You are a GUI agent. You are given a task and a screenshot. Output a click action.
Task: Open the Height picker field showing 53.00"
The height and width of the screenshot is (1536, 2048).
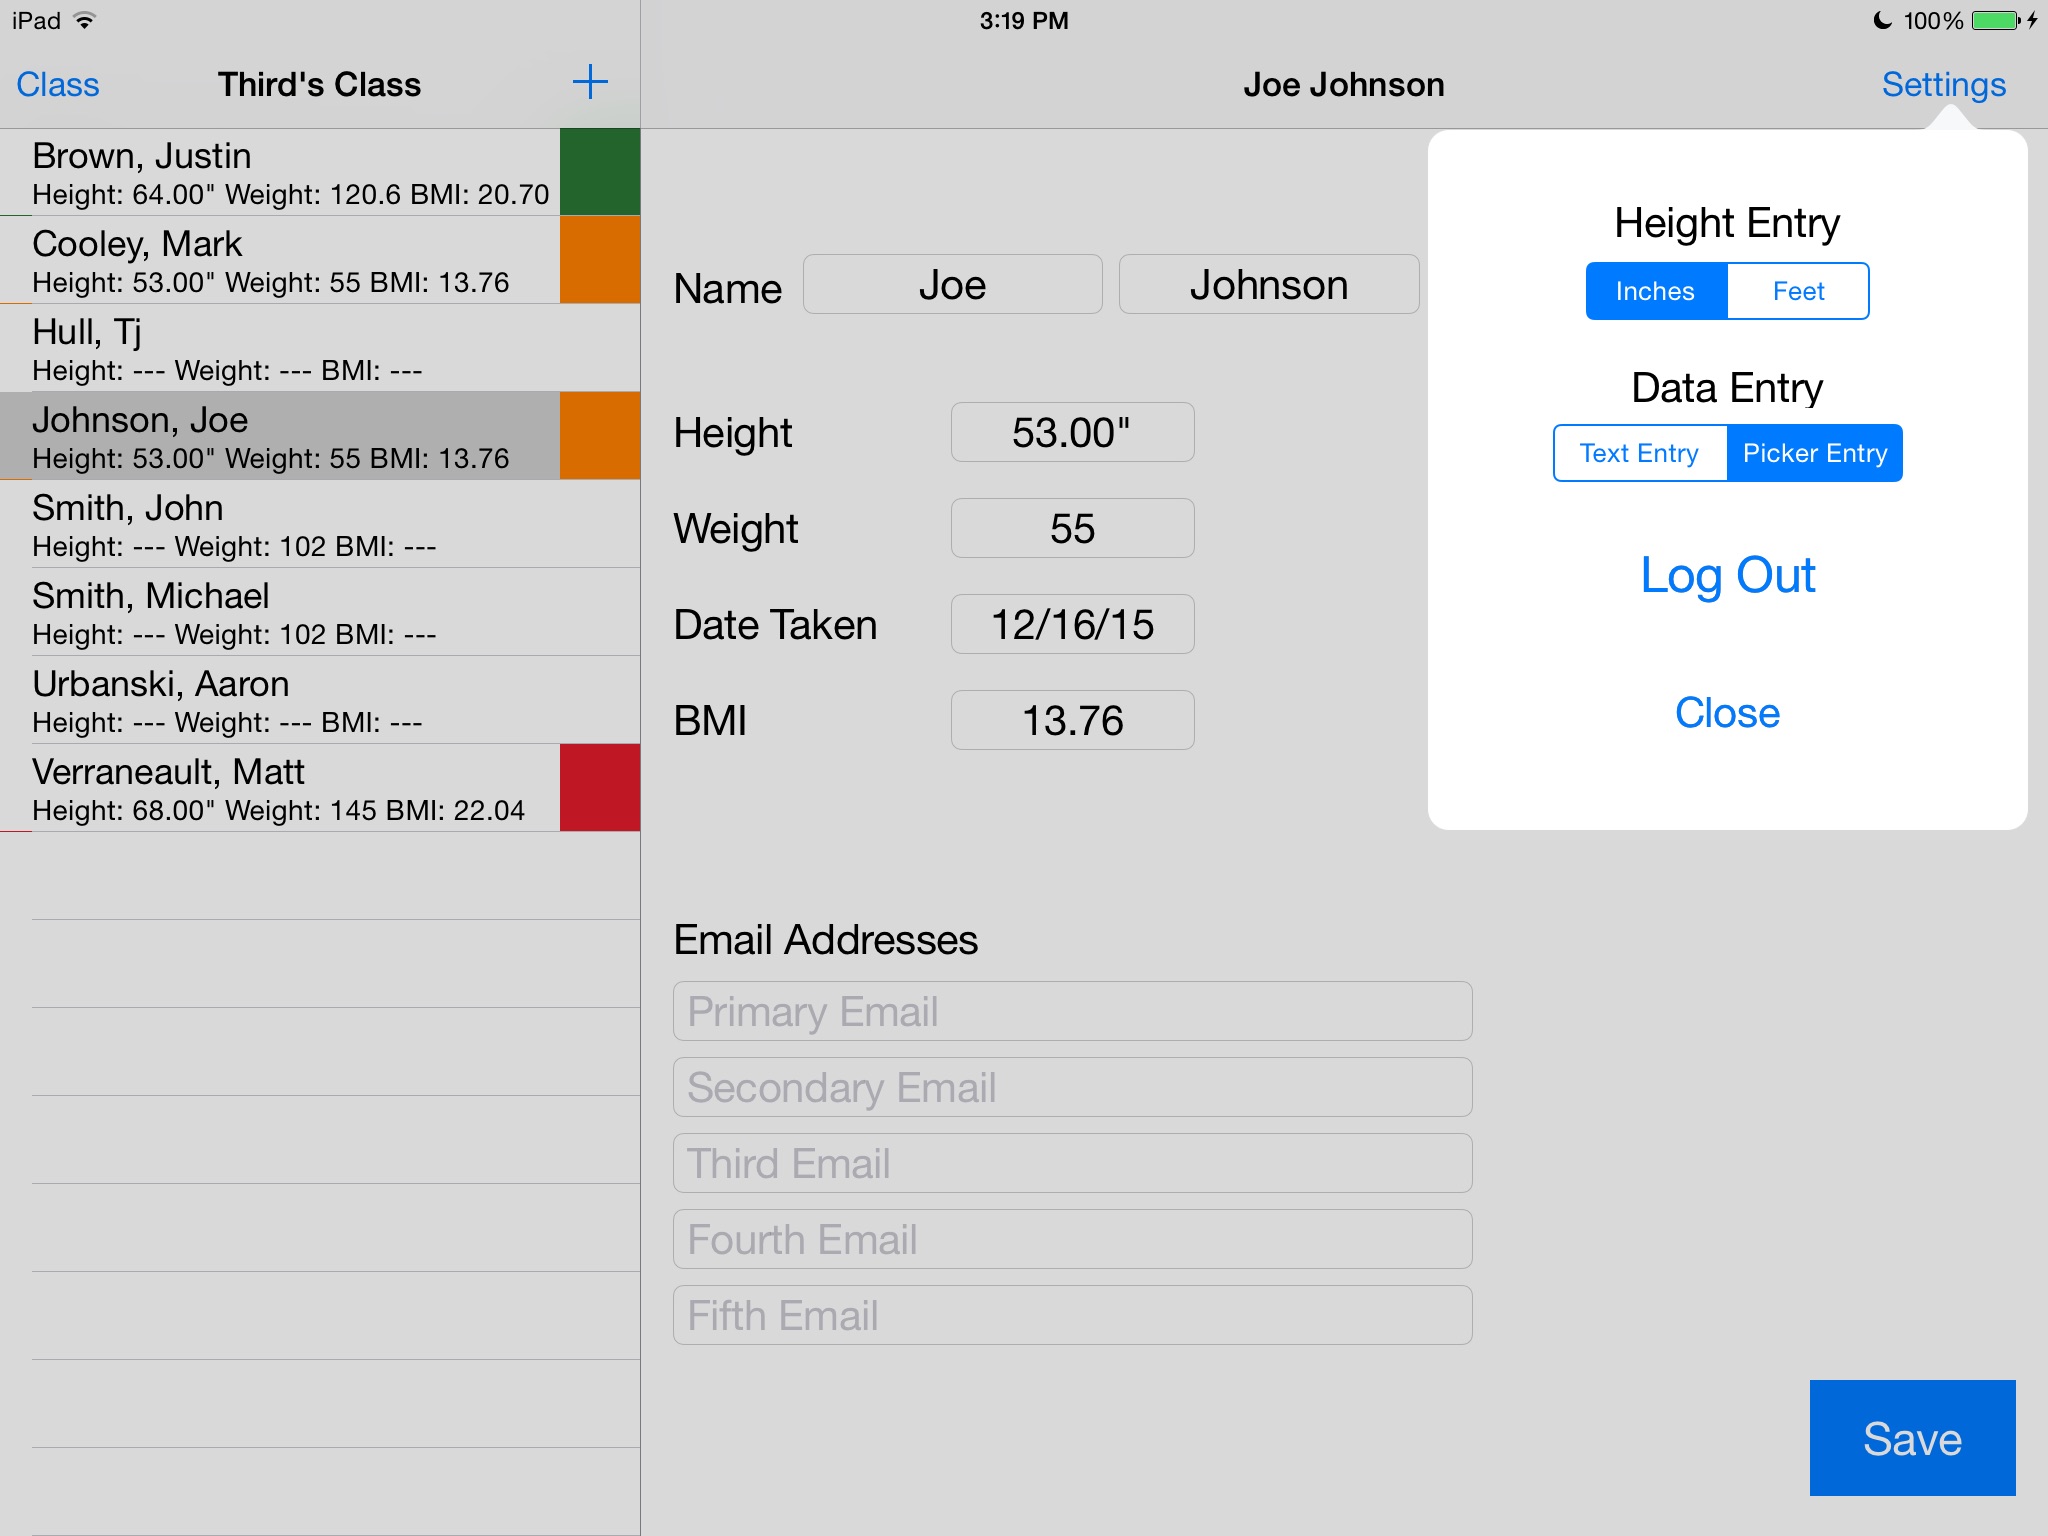click(1072, 433)
